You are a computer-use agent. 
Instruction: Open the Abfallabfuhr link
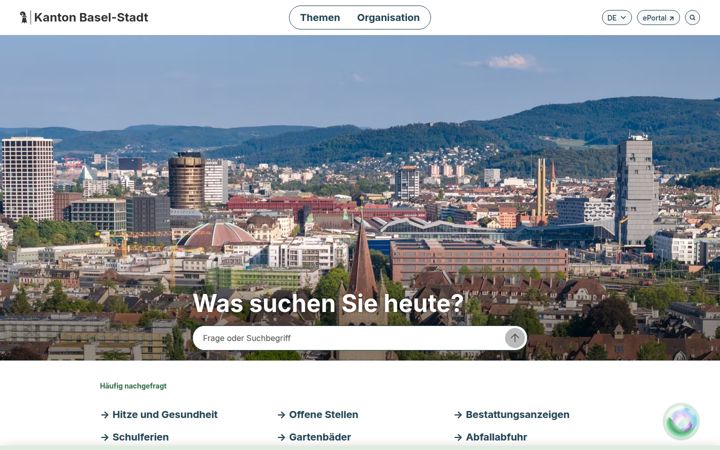tap(496, 437)
